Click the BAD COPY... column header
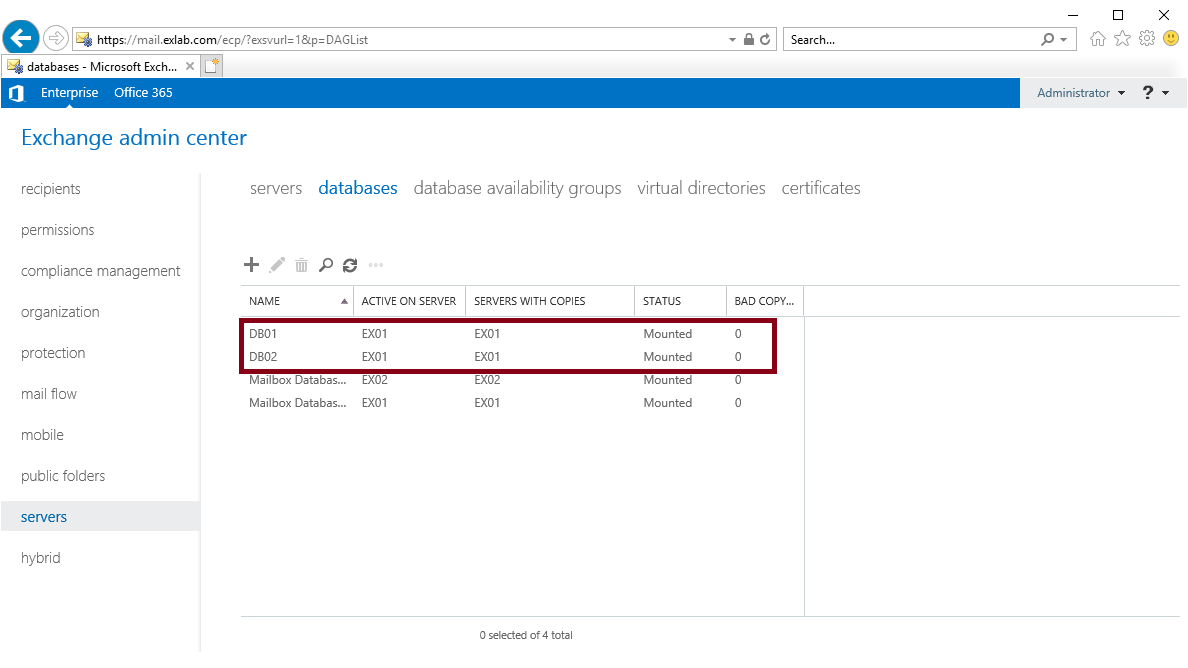The image size is (1188, 668). [764, 301]
